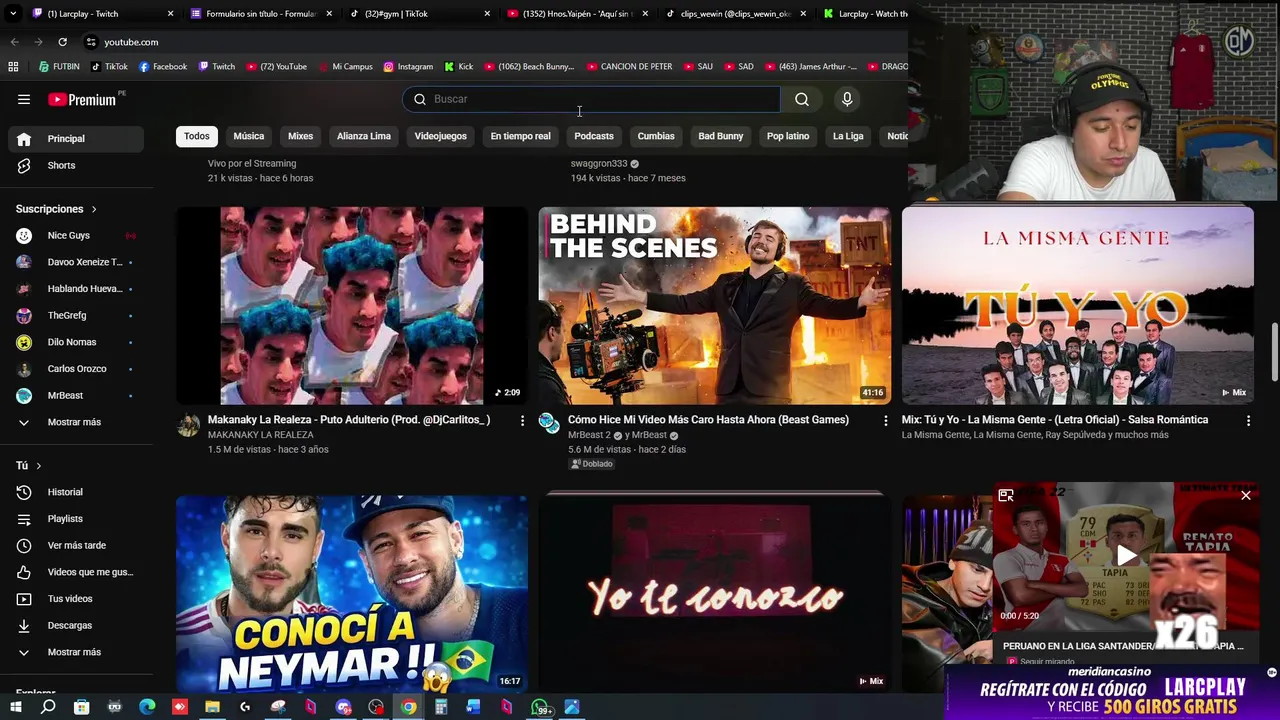Reload the page in browser

[x=62, y=42]
